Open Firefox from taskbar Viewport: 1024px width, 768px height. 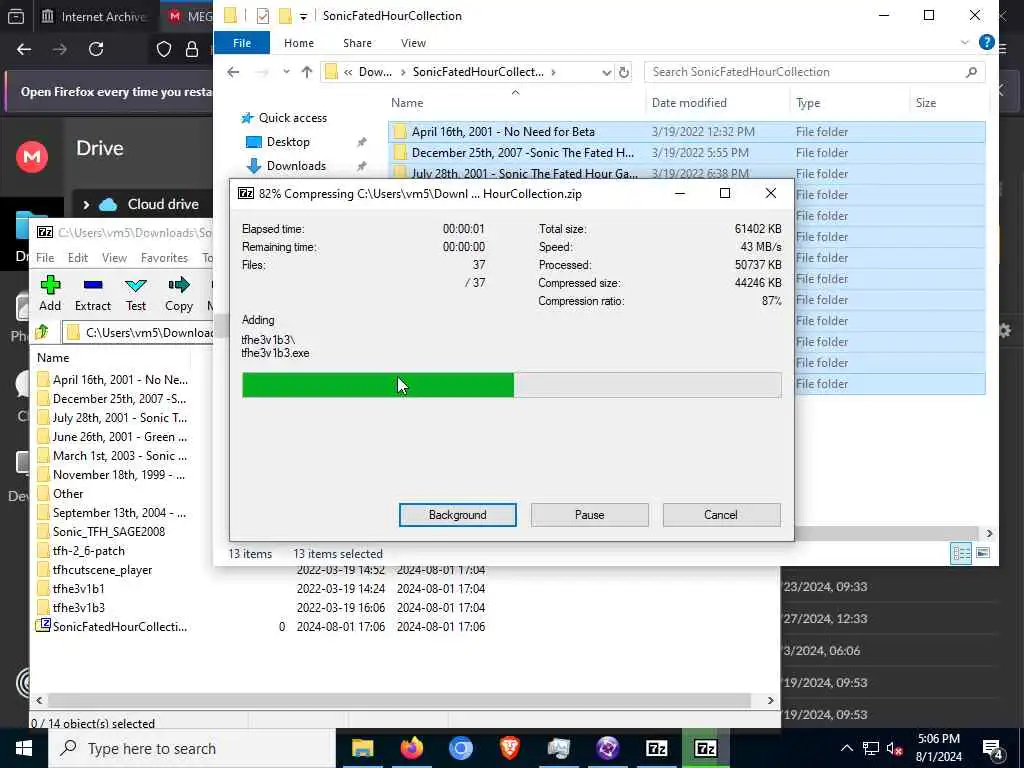click(411, 748)
